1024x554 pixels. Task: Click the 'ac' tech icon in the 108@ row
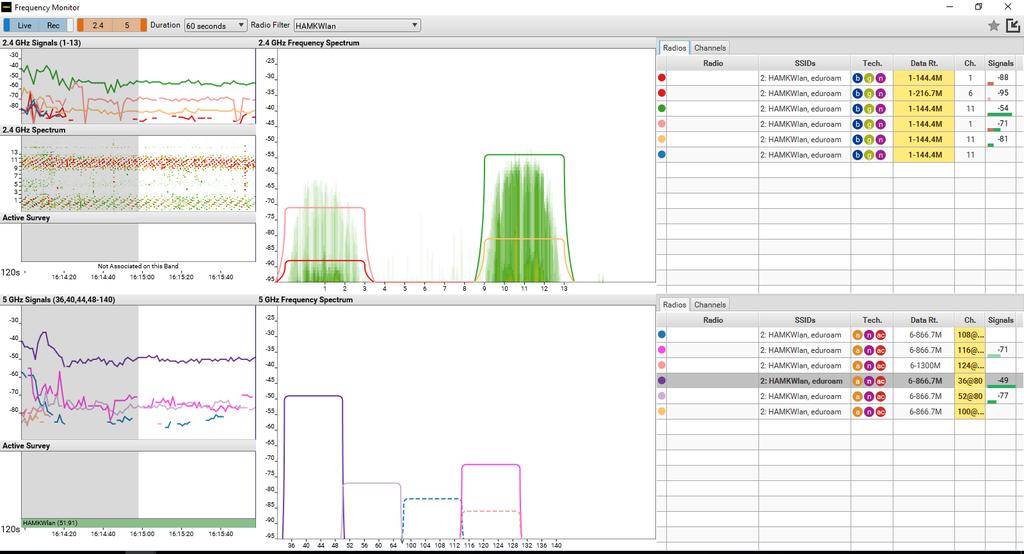click(x=880, y=335)
